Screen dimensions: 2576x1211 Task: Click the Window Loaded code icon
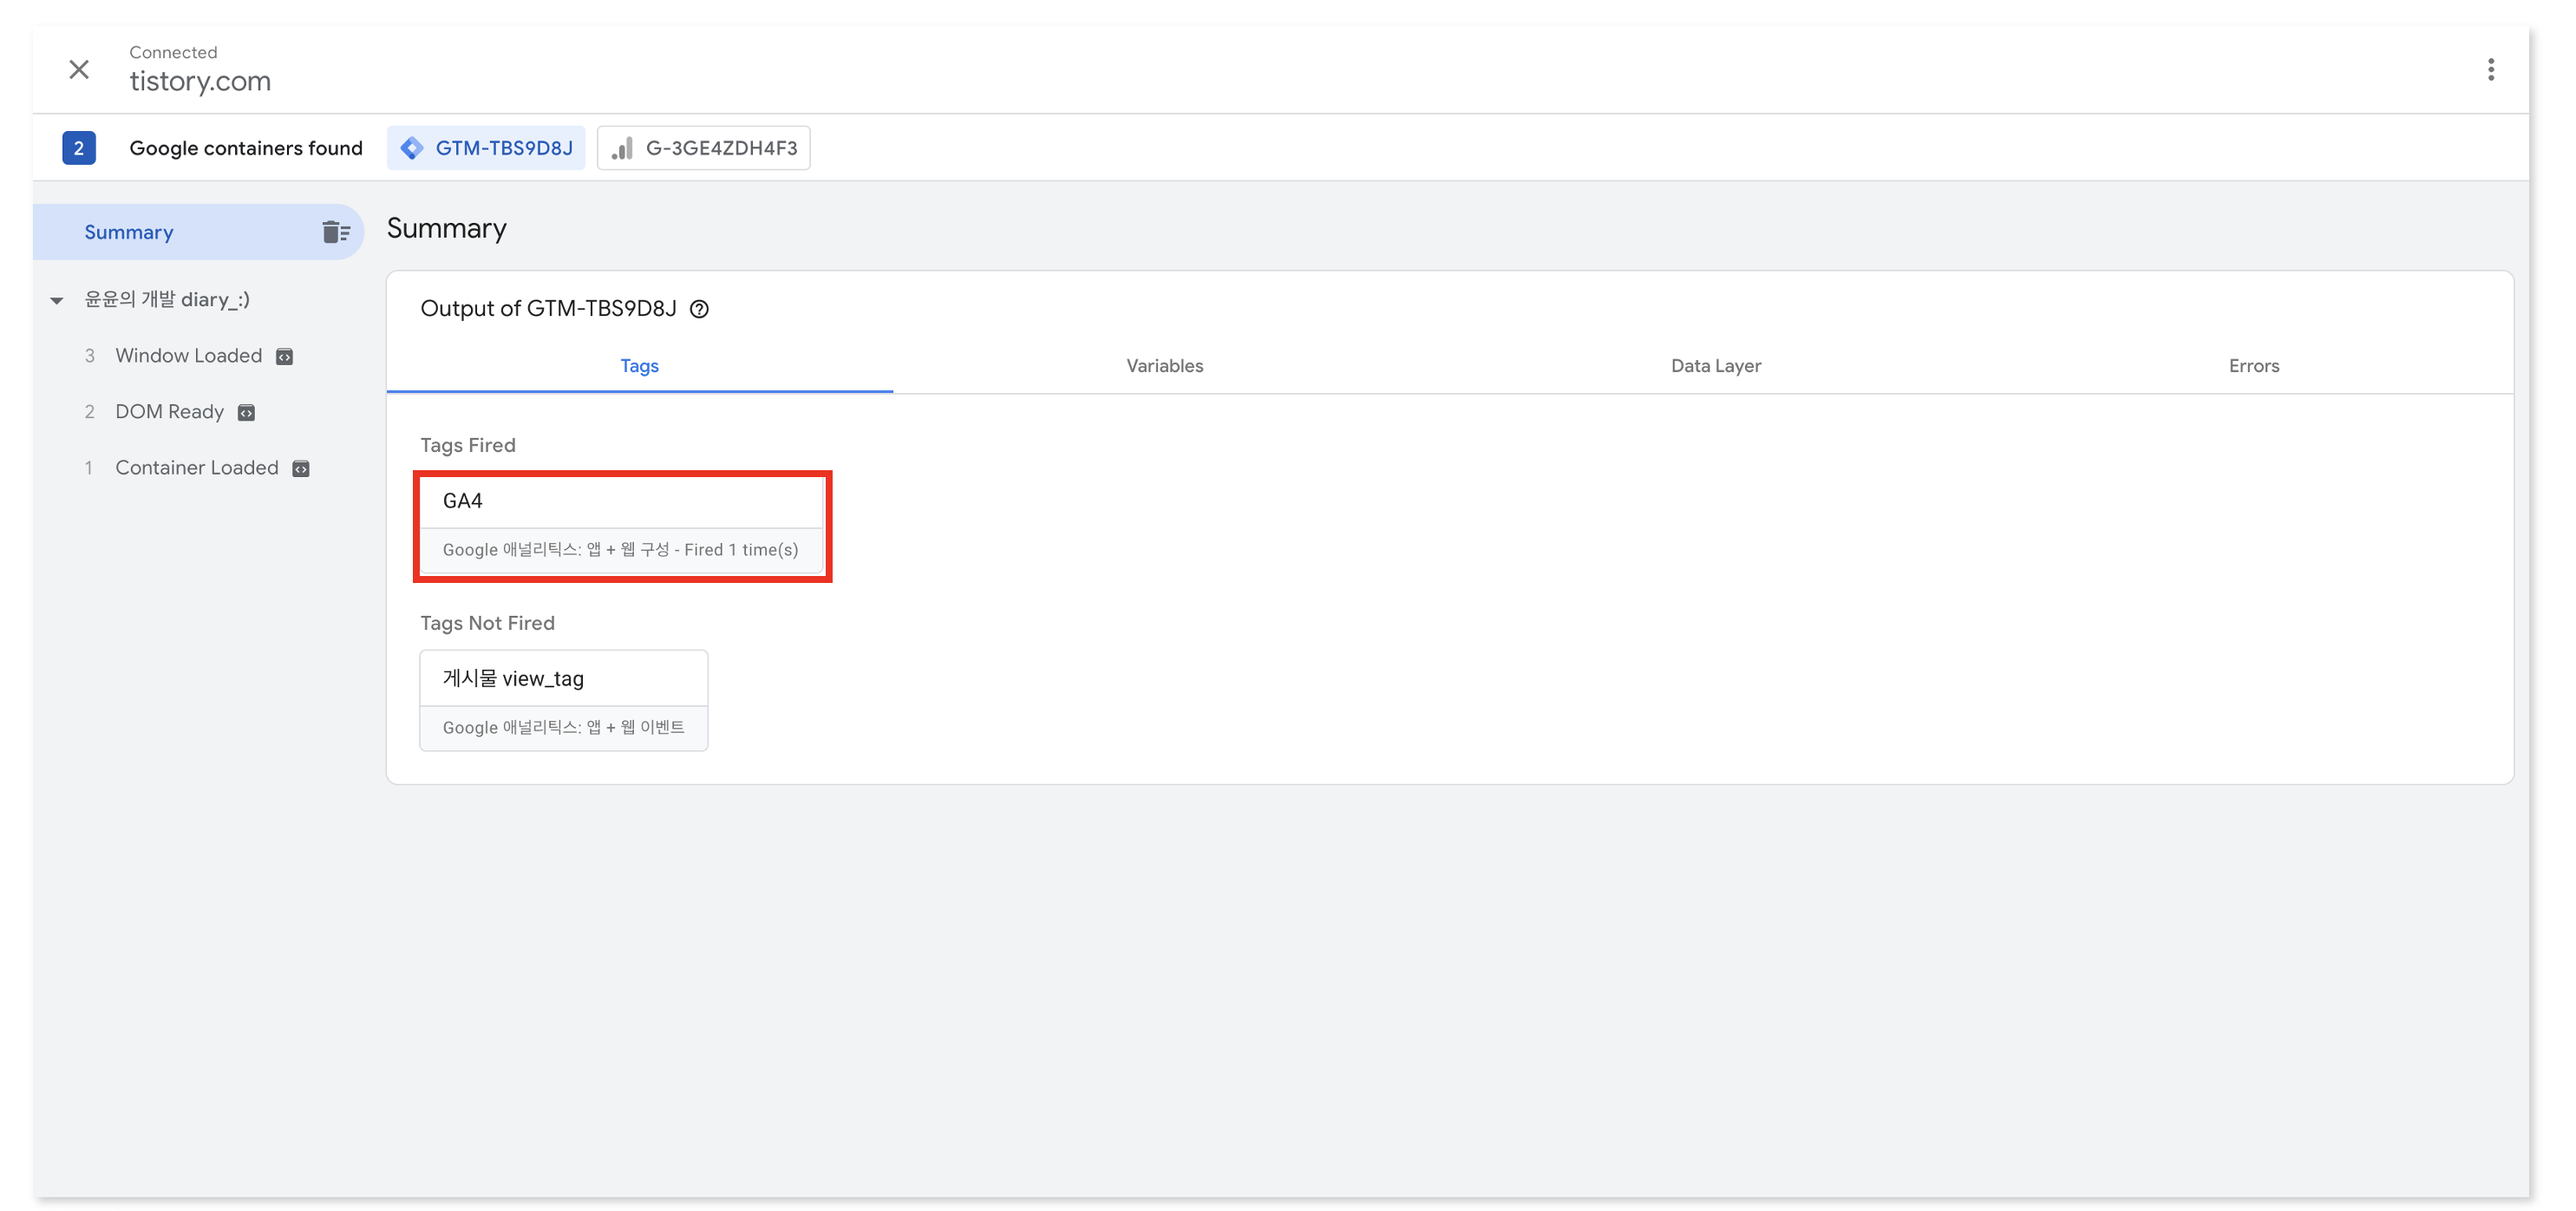[x=284, y=357]
